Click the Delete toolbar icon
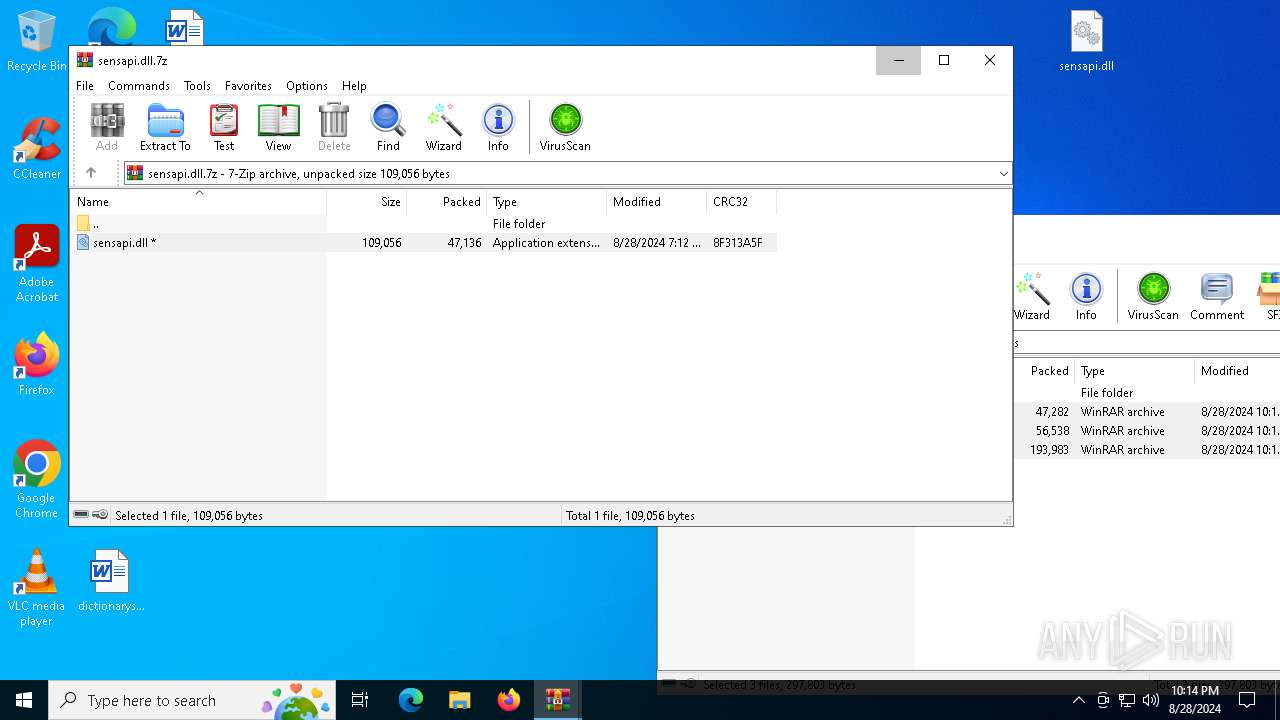This screenshot has height=720, width=1280. point(334,127)
